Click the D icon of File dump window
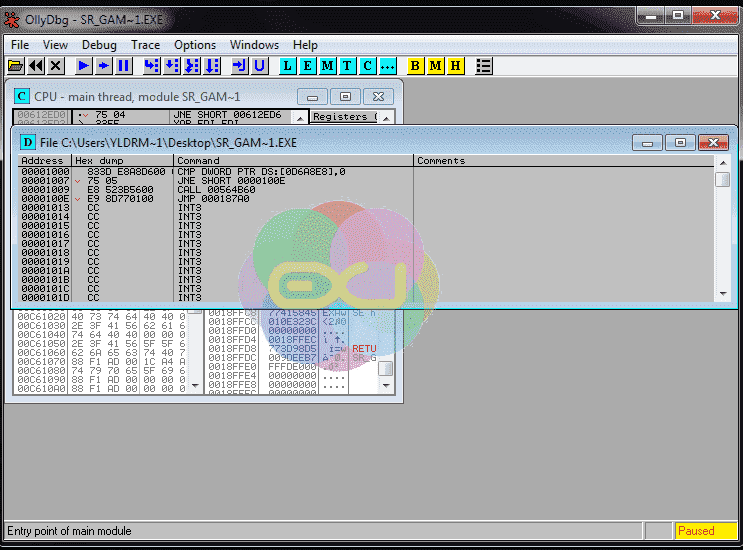743x550 pixels. 28,142
